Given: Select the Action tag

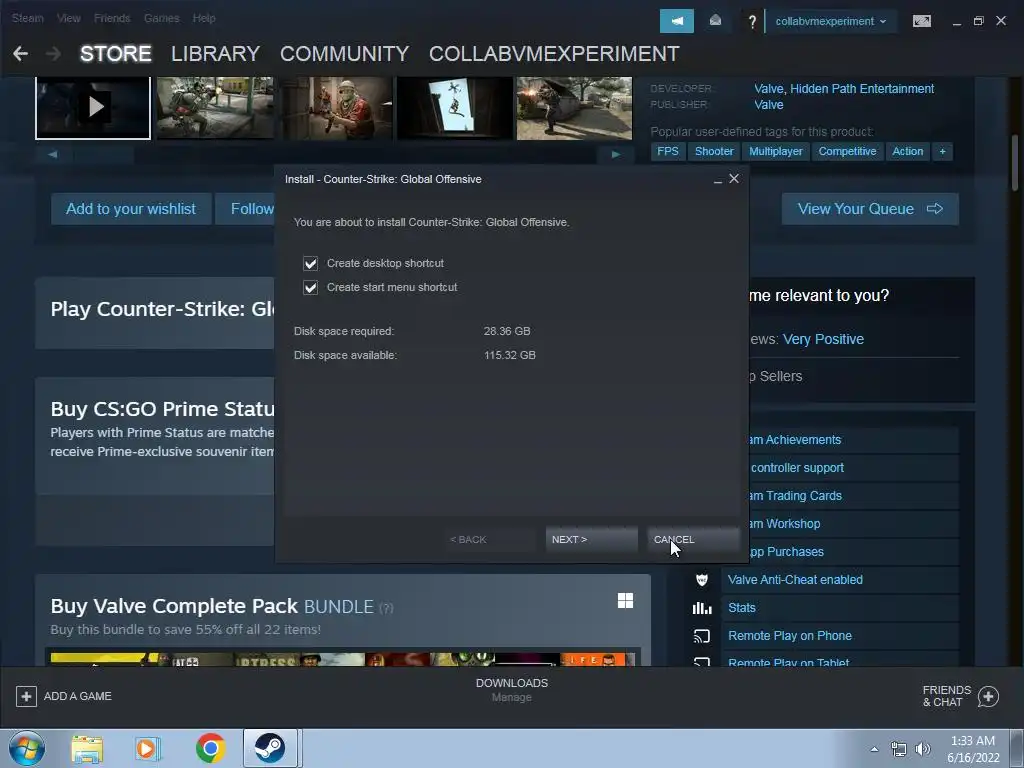Looking at the screenshot, I should (907, 152).
